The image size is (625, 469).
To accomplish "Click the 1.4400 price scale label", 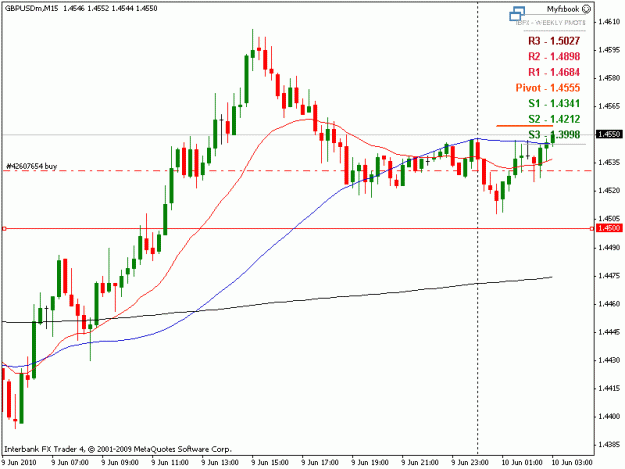I will point(609,416).
